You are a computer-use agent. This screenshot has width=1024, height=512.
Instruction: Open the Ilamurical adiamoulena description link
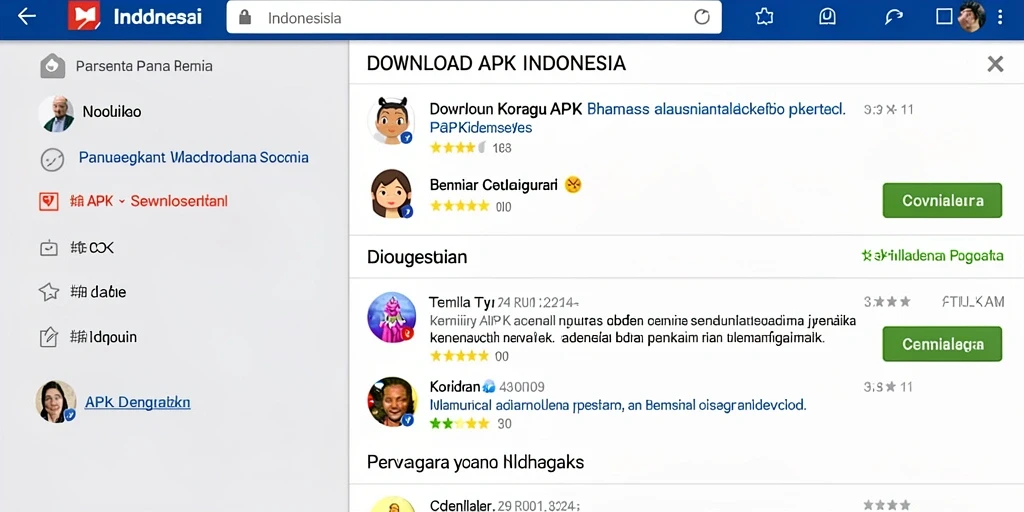[x=618, y=405]
